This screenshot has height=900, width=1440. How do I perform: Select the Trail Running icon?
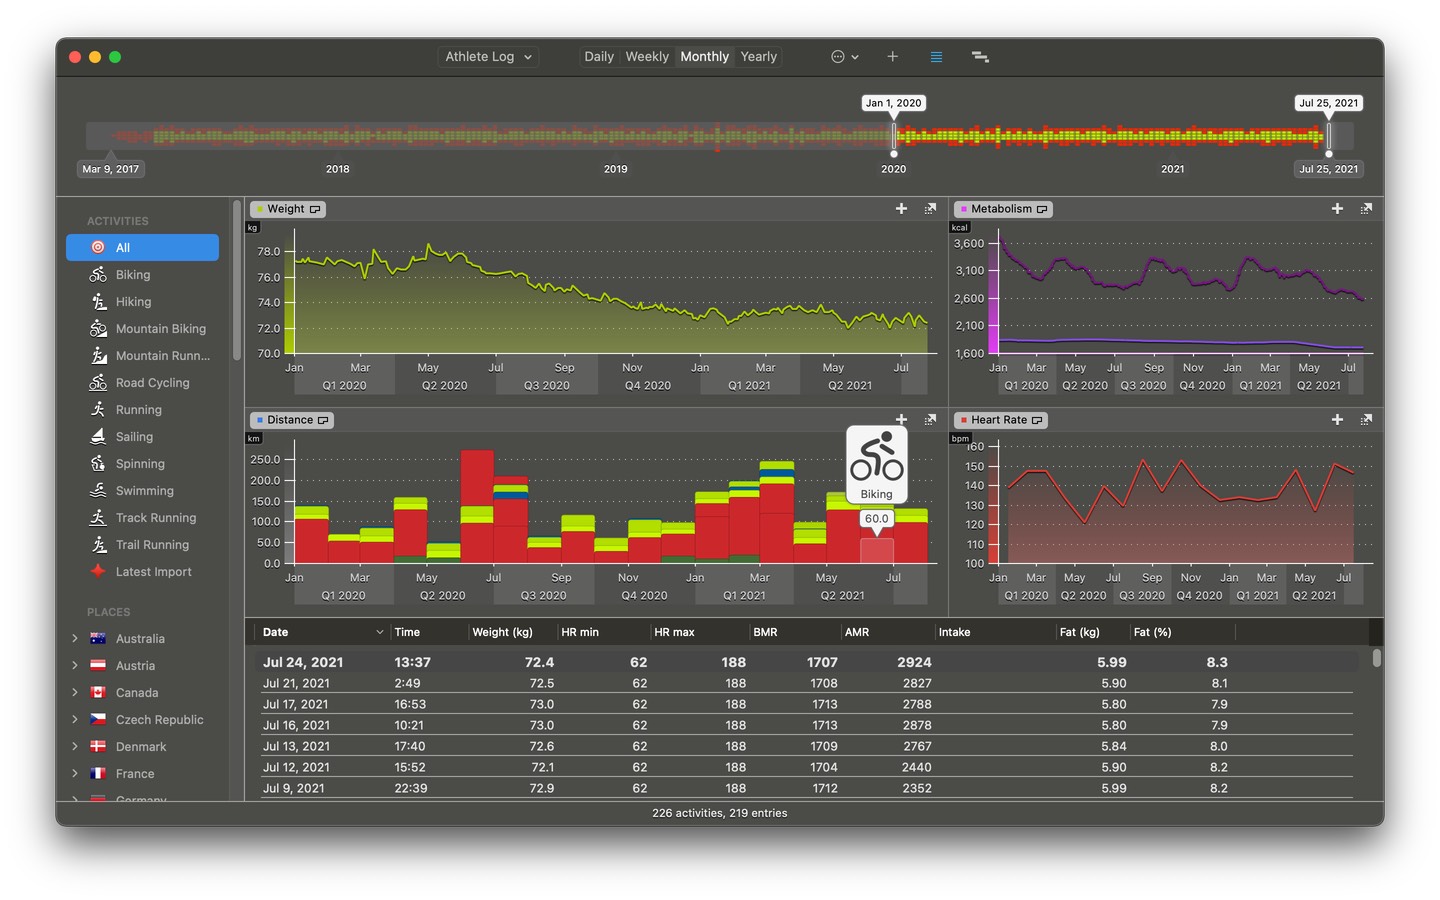98,545
